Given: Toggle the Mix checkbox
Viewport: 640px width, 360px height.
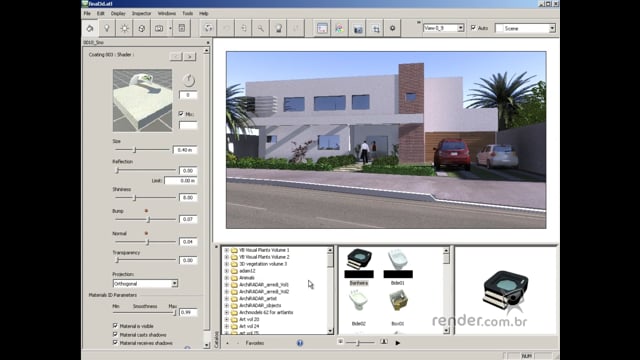Looking at the screenshot, I should (181, 113).
